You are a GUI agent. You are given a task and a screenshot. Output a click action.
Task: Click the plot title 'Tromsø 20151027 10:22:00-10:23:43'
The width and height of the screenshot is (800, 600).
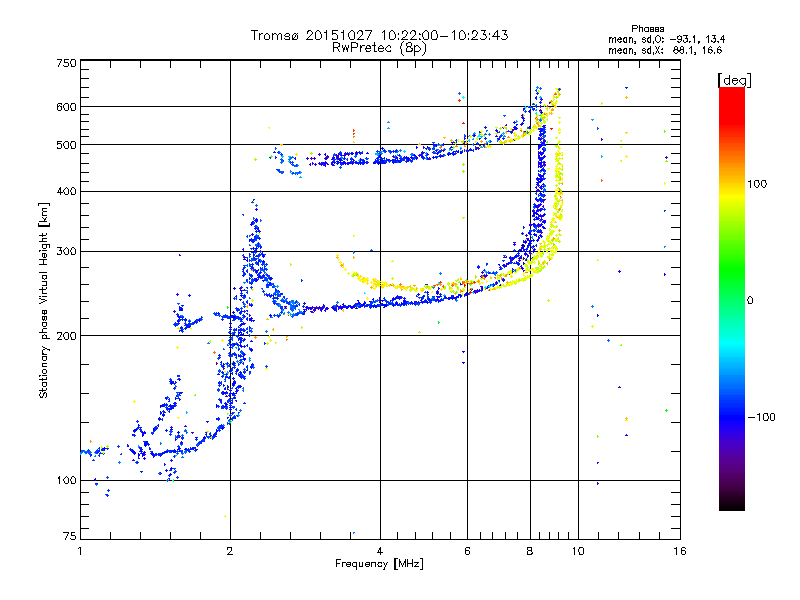379,35
